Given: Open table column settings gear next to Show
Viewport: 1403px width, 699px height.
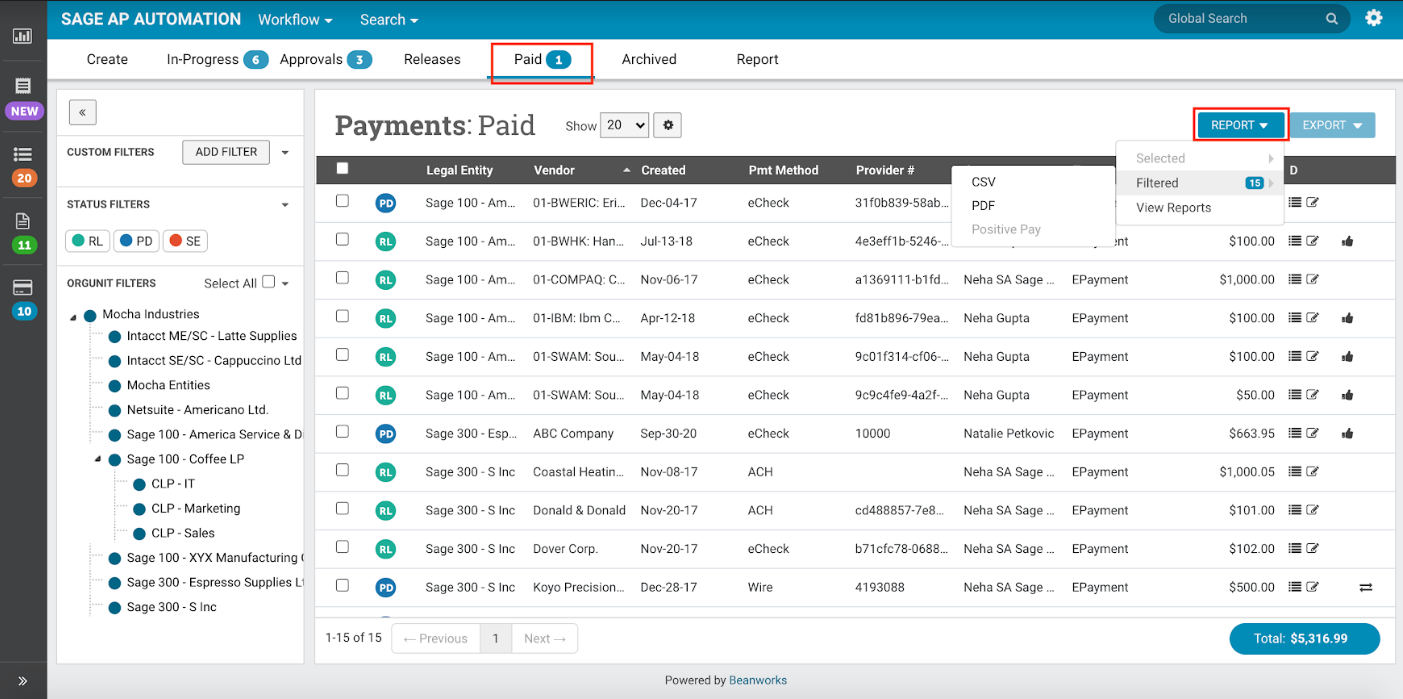Looking at the screenshot, I should (669, 125).
